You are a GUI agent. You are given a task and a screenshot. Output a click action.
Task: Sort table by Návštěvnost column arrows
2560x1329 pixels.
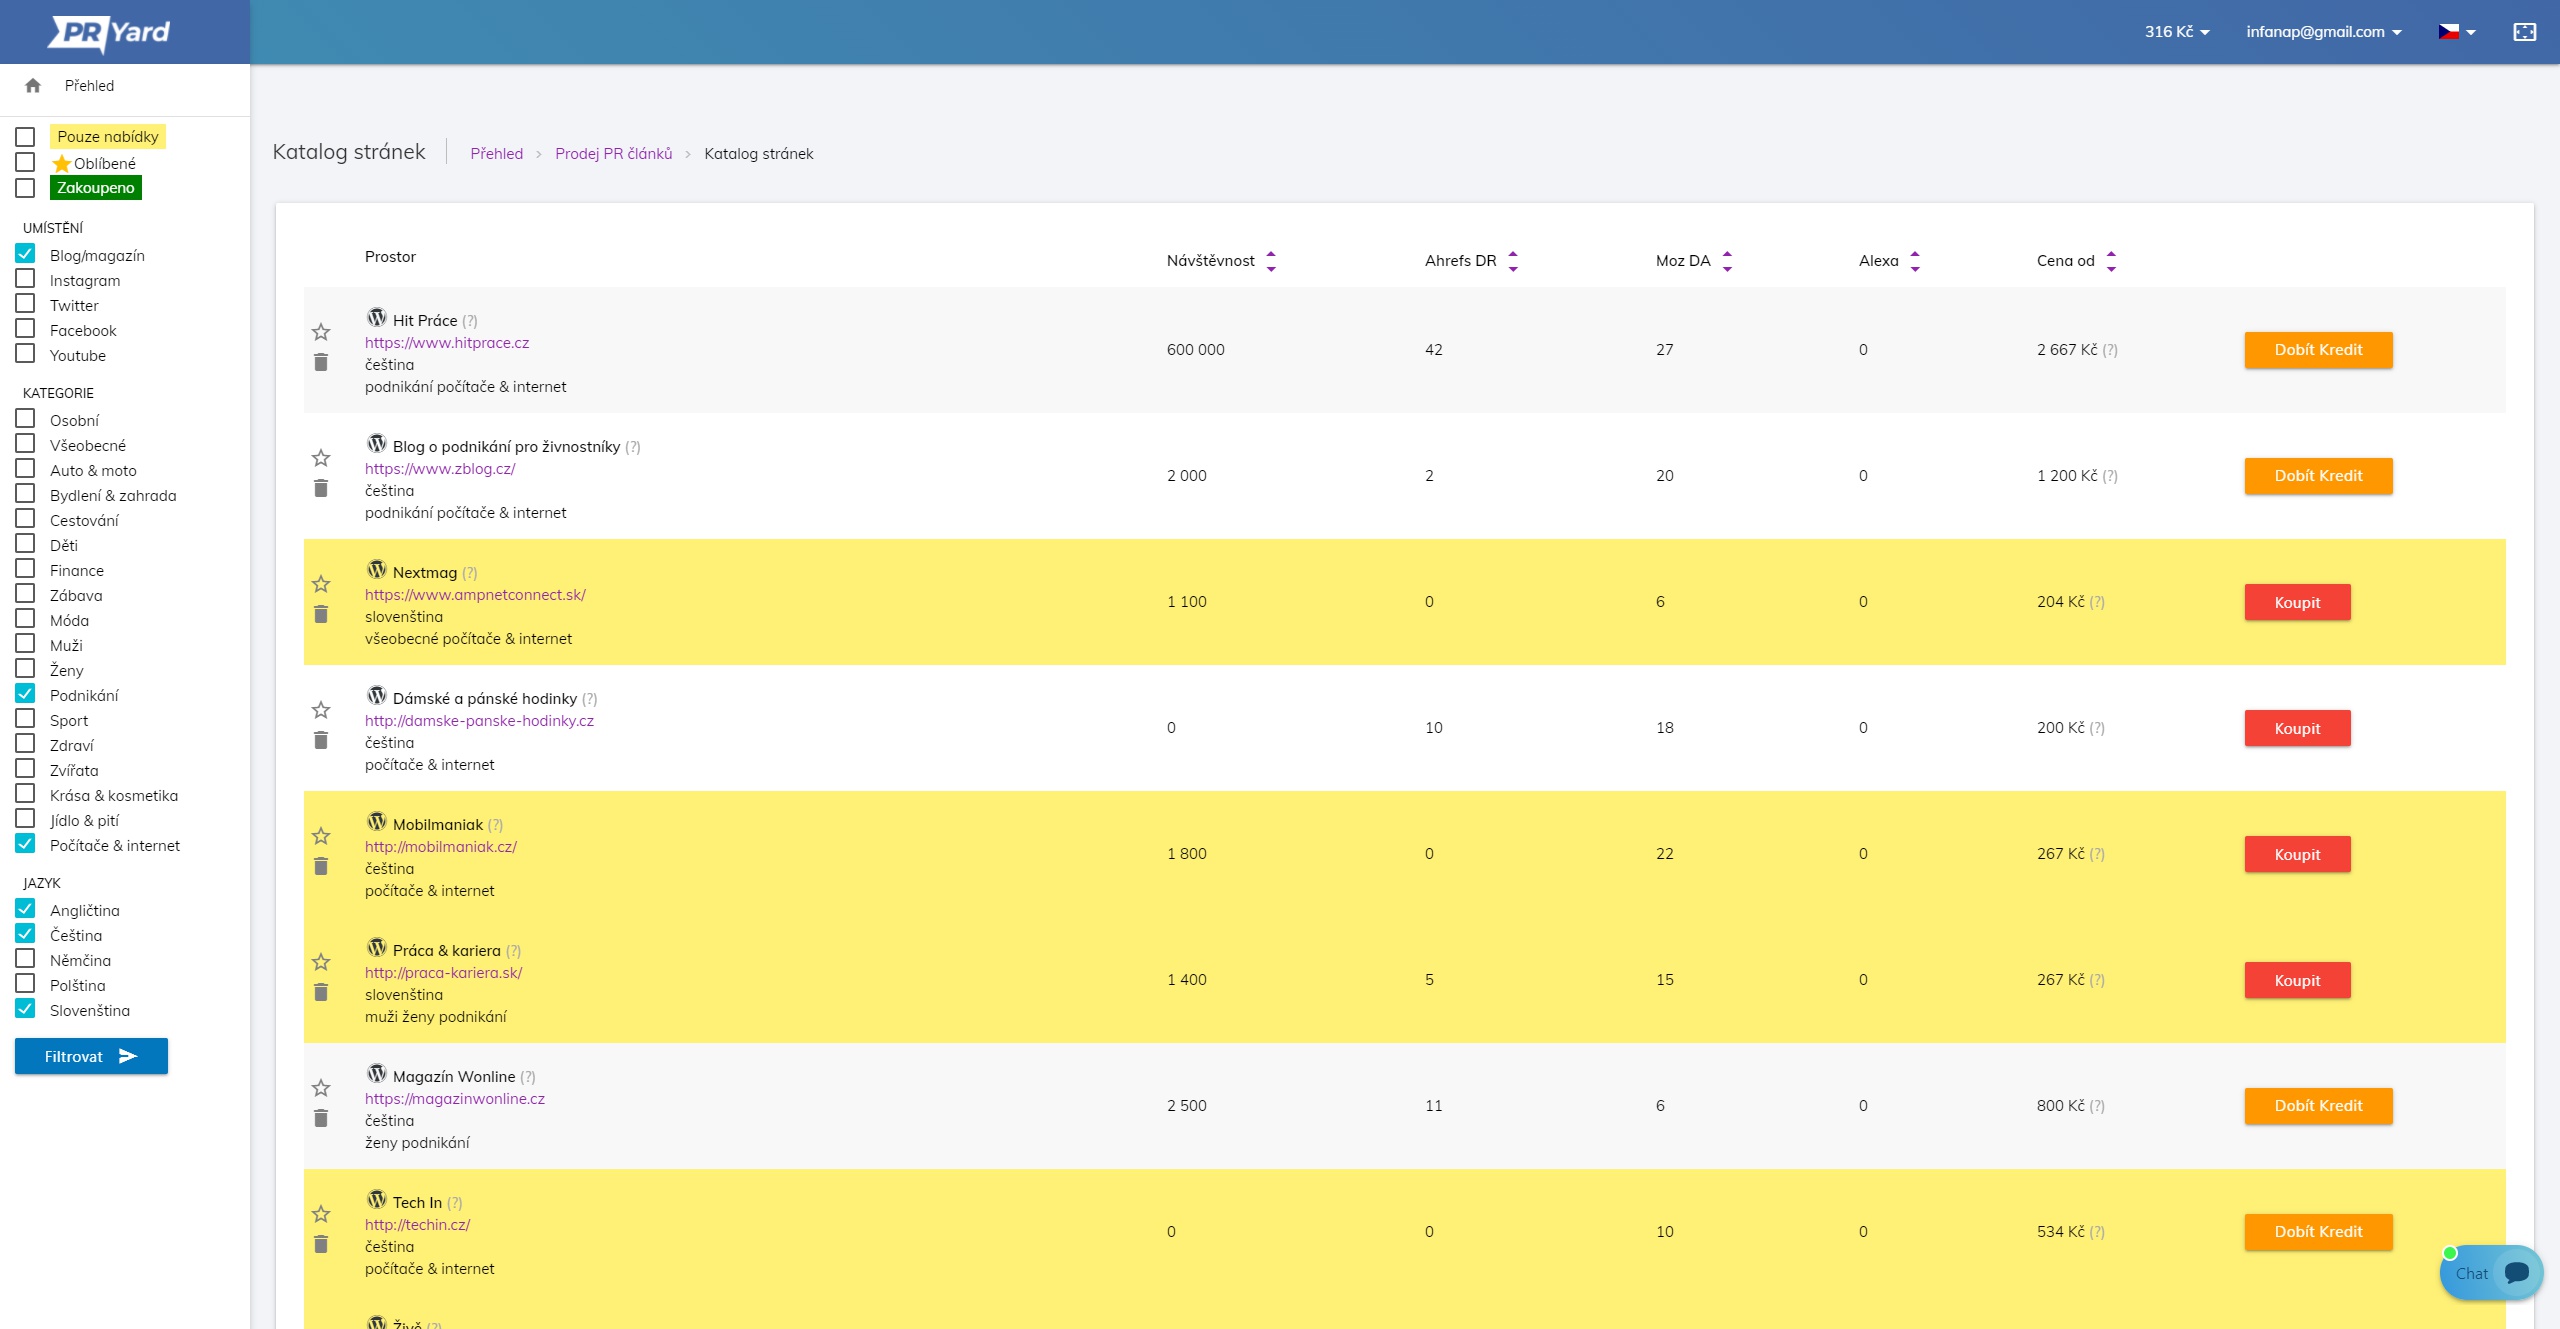tap(1271, 261)
